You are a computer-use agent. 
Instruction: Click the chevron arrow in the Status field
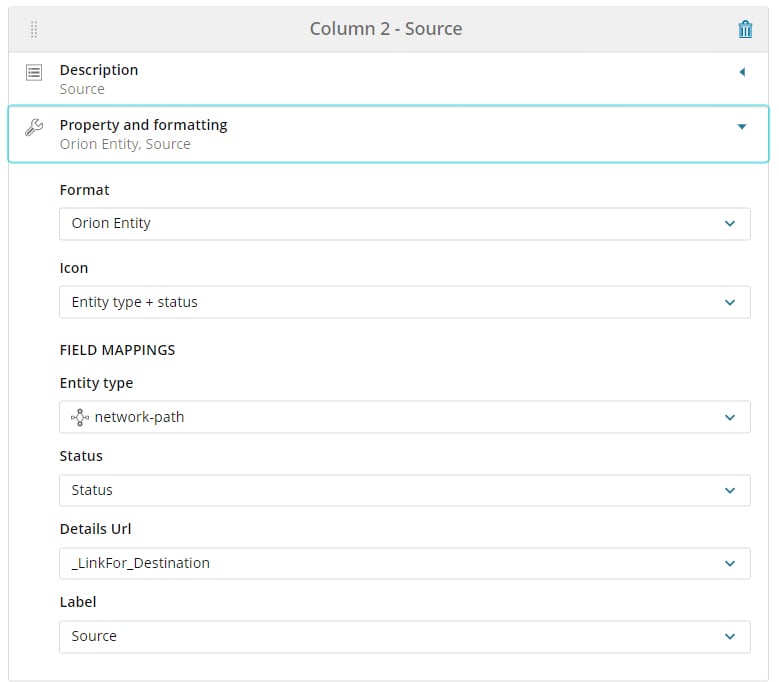(x=730, y=490)
